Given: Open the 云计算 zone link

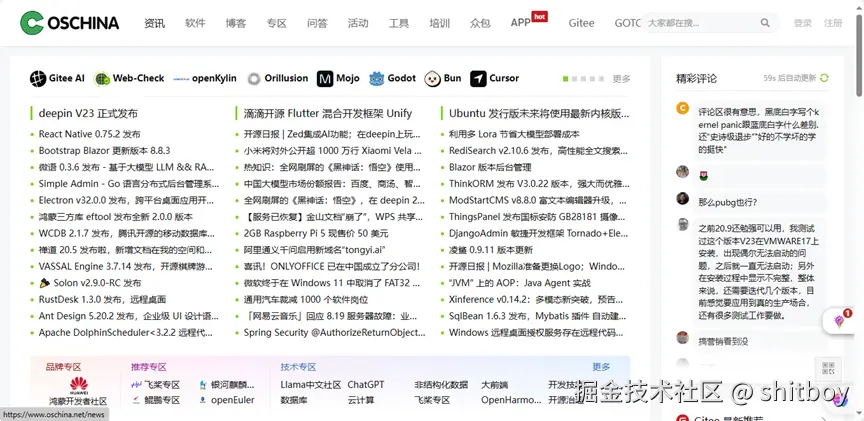Looking at the screenshot, I should (361, 400).
